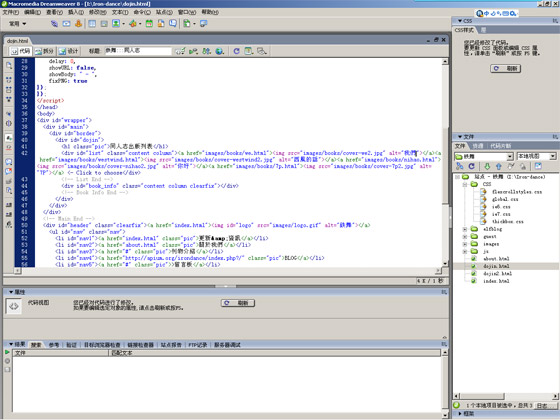Select global.css in file tree
The height and width of the screenshot is (420, 560).
click(505, 199)
